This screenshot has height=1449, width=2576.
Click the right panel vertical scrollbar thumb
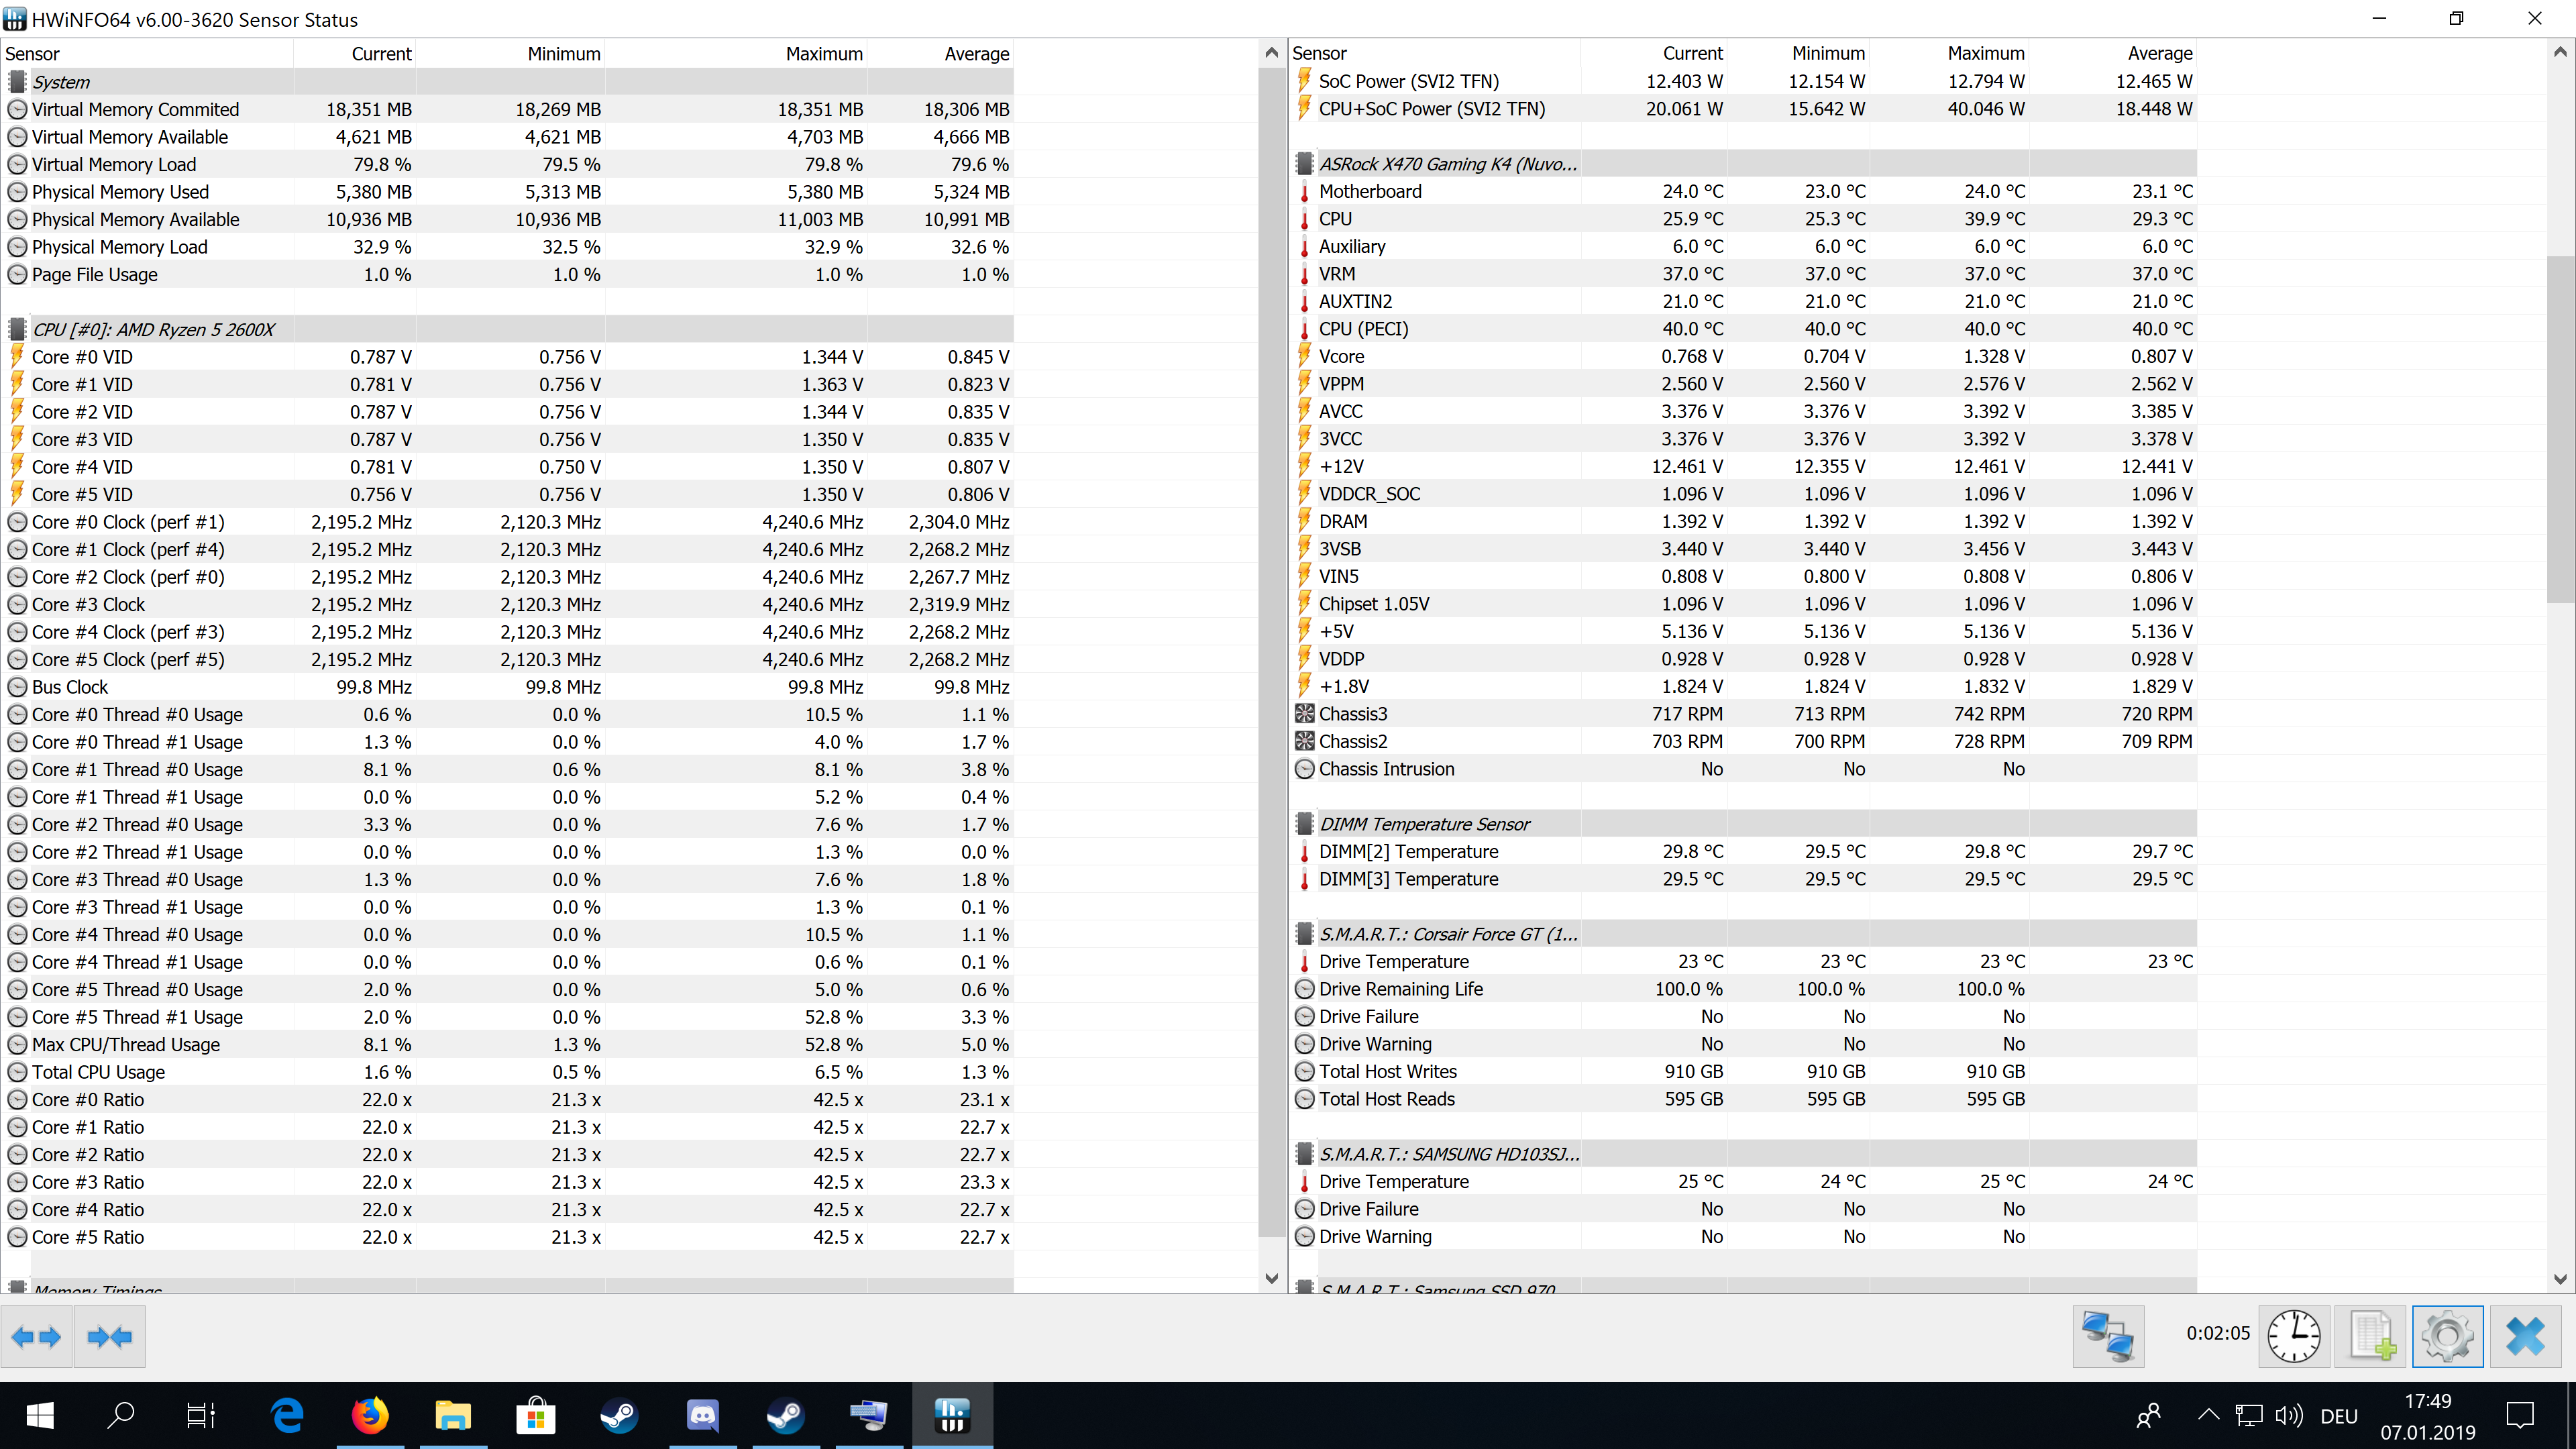tap(2560, 430)
